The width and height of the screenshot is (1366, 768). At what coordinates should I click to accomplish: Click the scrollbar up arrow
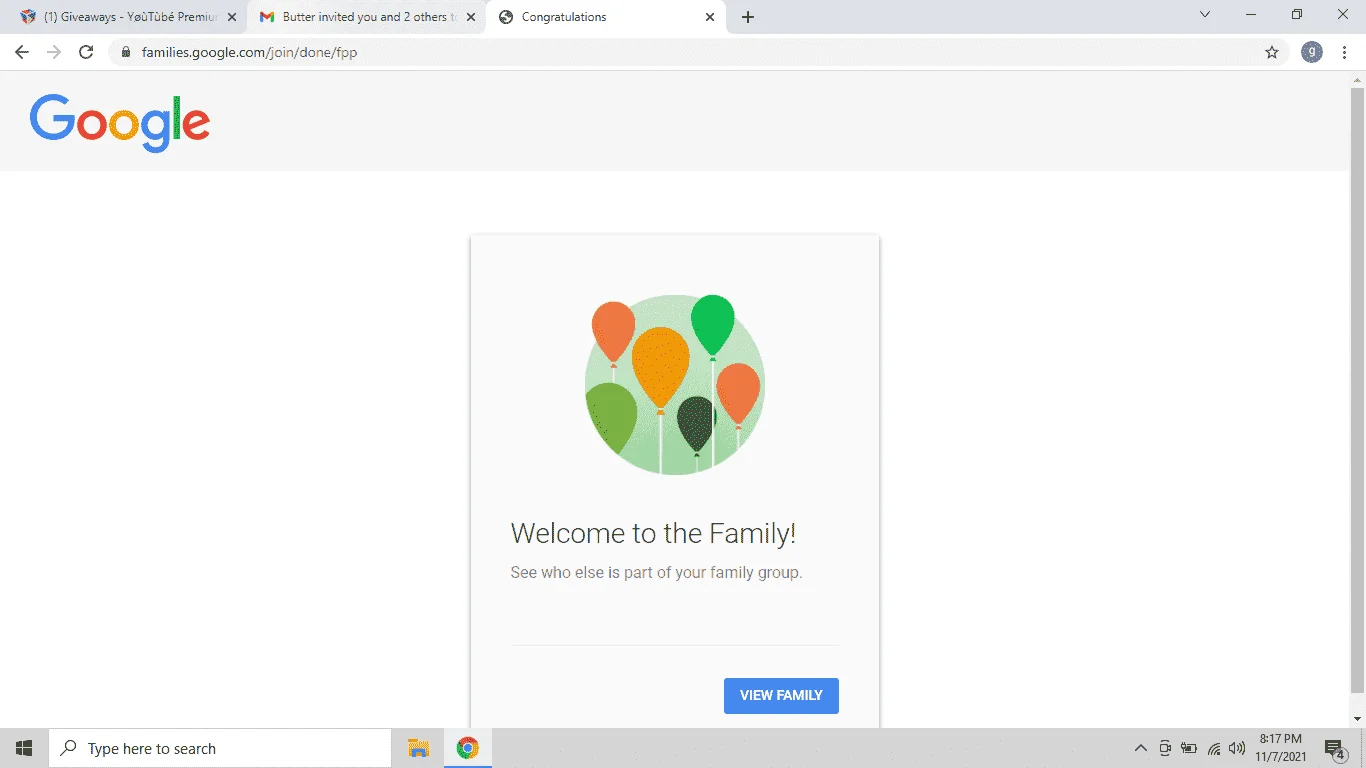[x=1357, y=79]
